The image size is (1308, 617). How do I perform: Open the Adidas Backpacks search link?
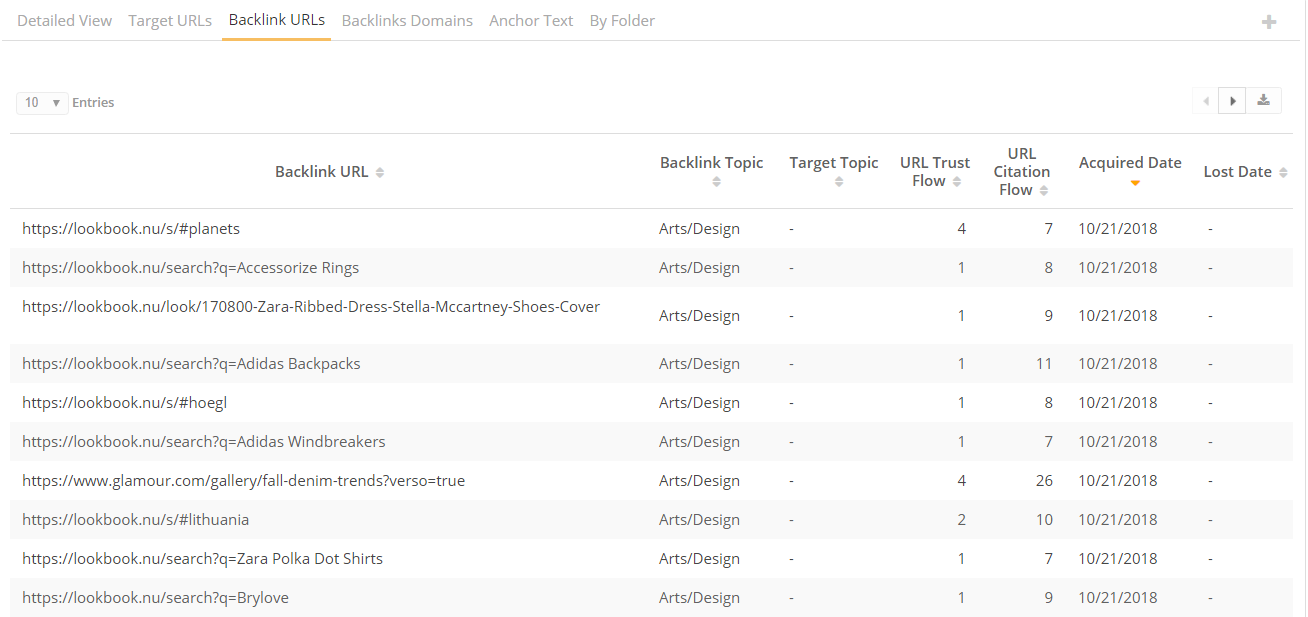tap(191, 363)
